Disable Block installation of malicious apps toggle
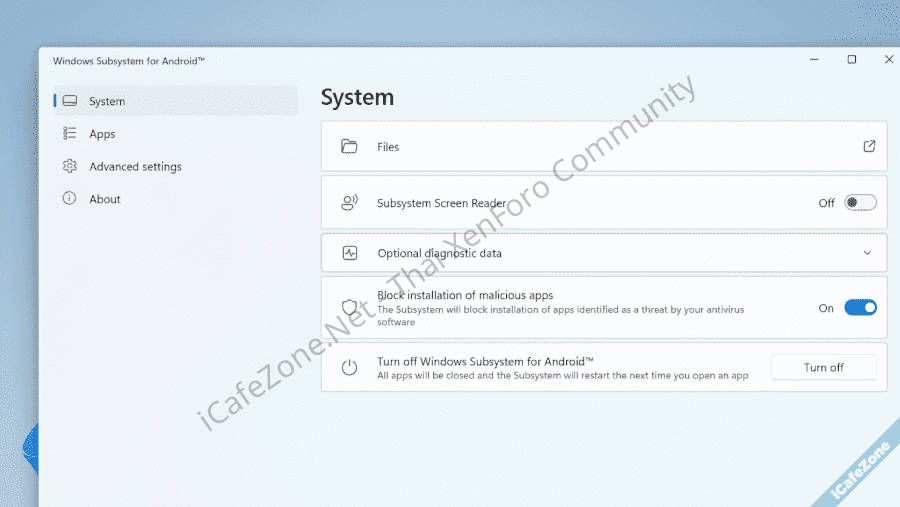The height and width of the screenshot is (507, 900). point(860,308)
